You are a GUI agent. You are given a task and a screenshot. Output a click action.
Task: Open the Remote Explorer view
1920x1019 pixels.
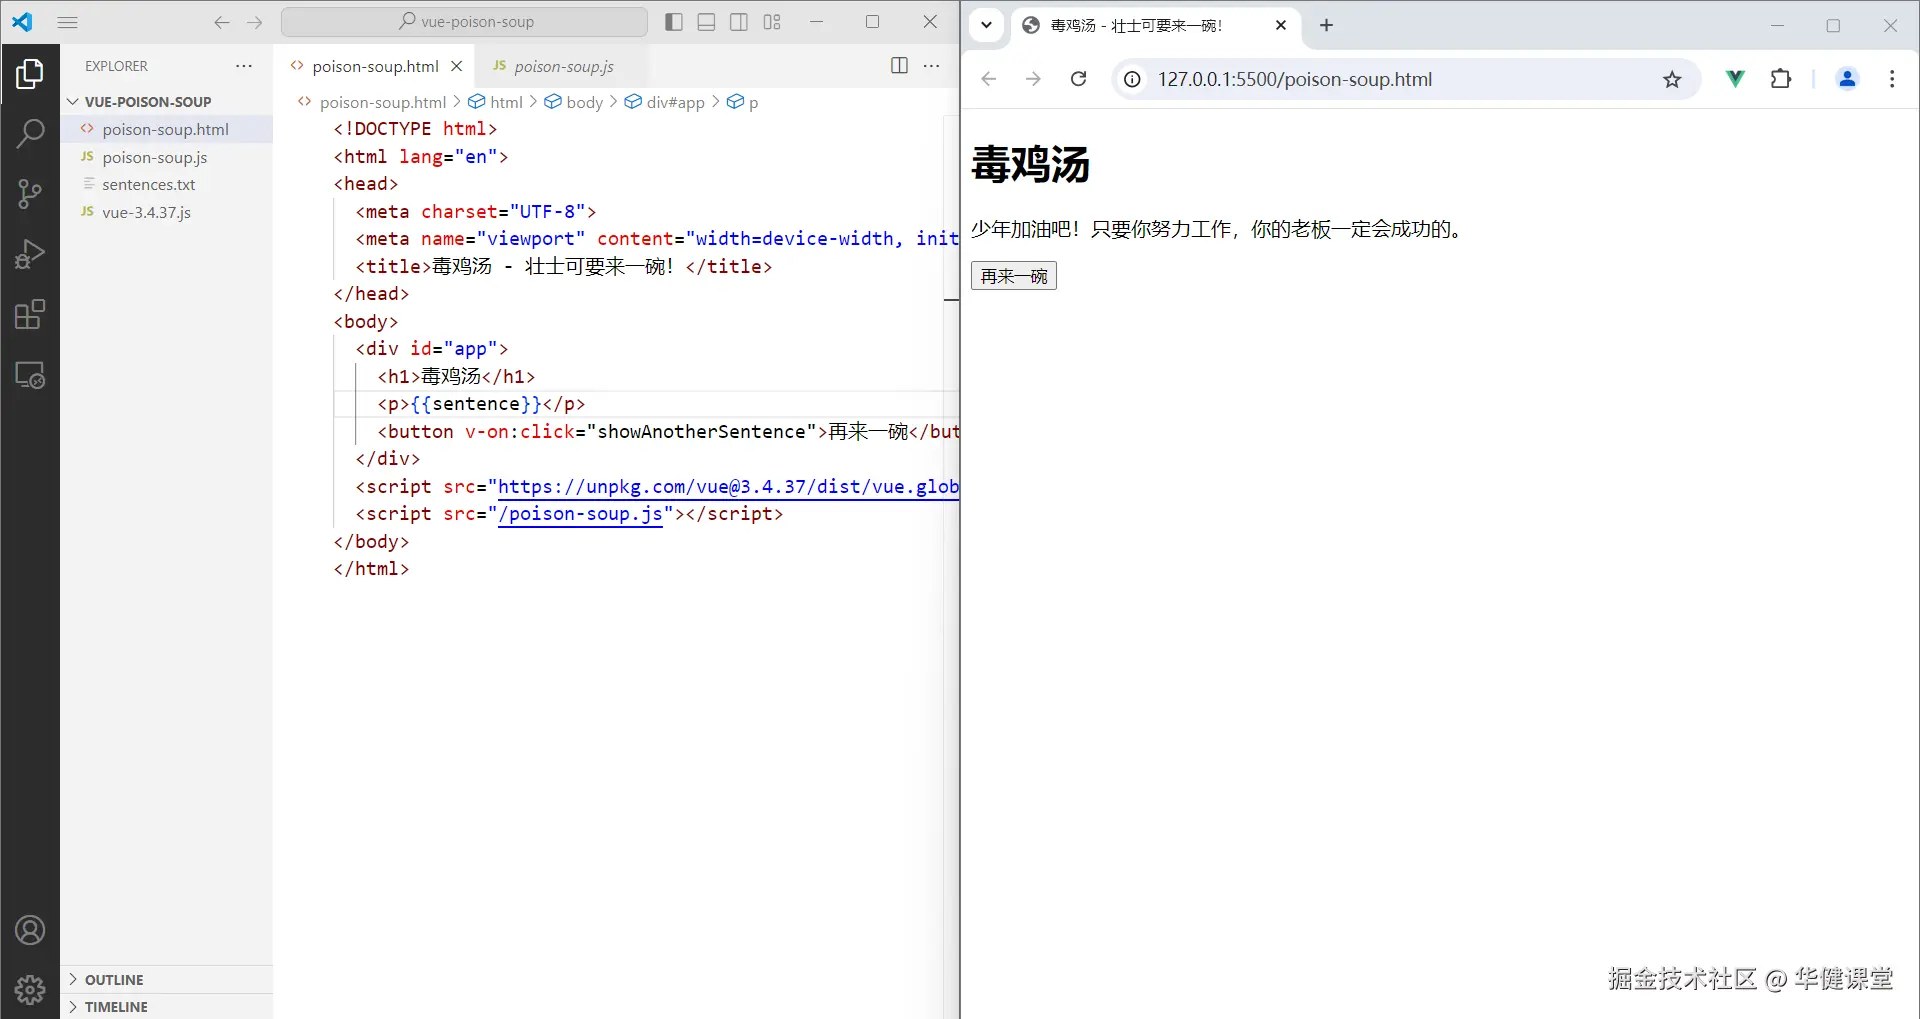pyautogui.click(x=30, y=375)
